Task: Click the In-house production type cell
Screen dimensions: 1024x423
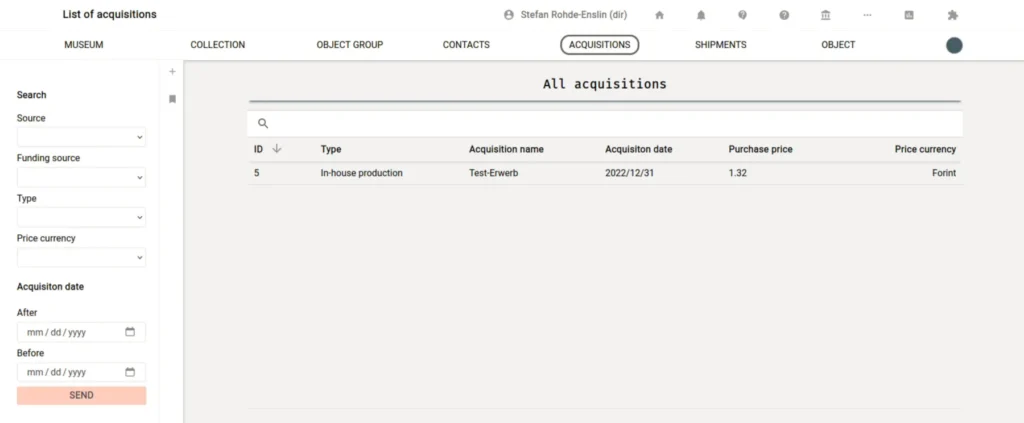Action: point(362,174)
